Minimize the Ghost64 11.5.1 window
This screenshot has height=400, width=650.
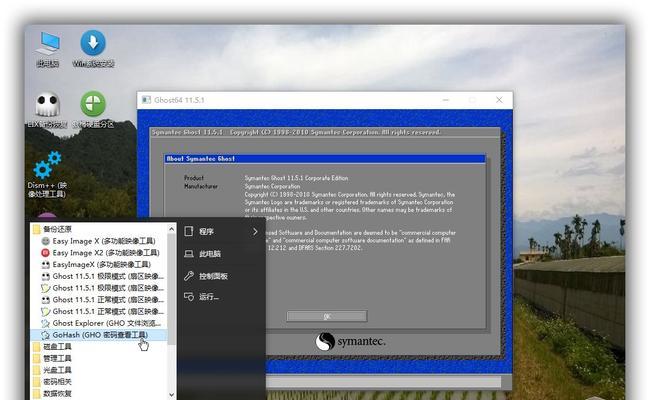point(446,100)
